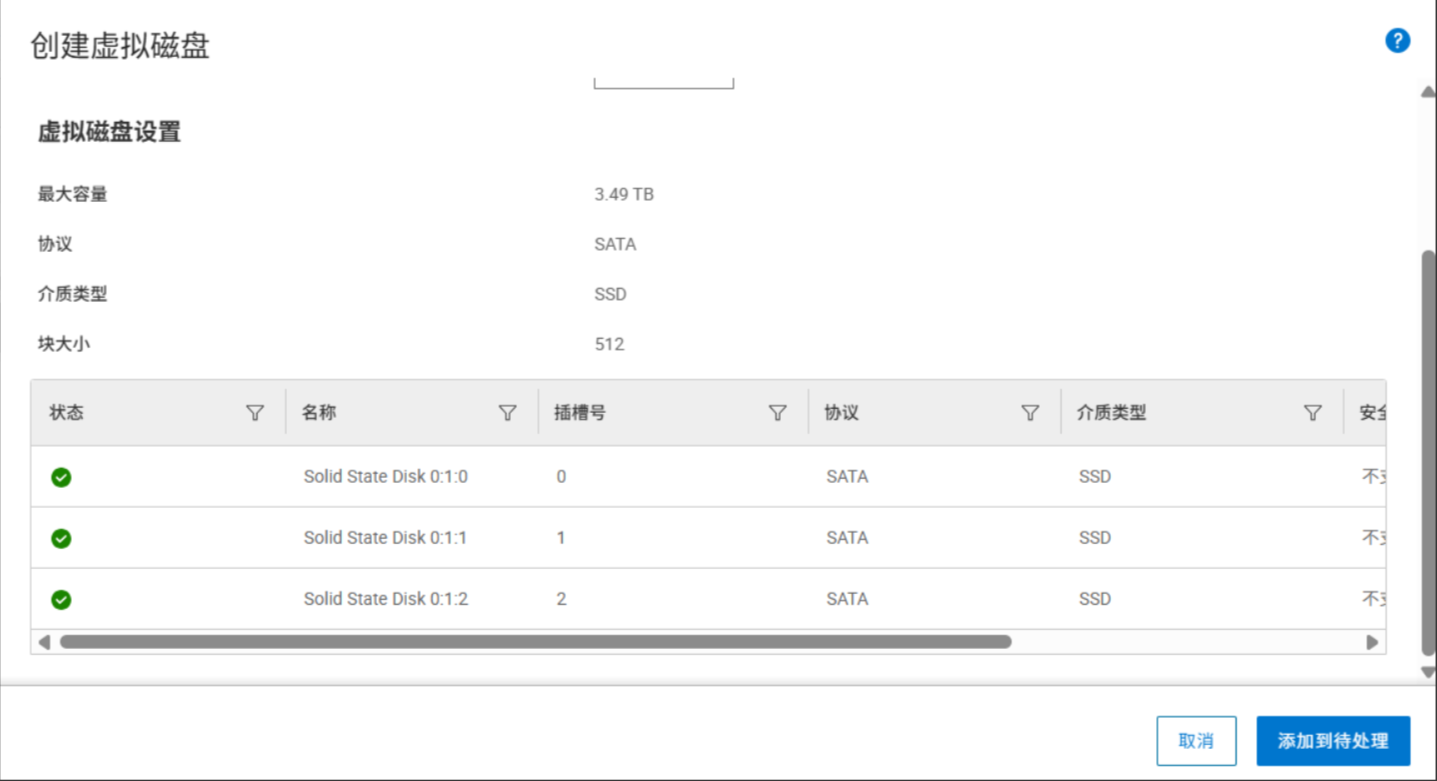
Task: Select the Solid State Disk 0:1:2 row
Action: tap(385, 599)
